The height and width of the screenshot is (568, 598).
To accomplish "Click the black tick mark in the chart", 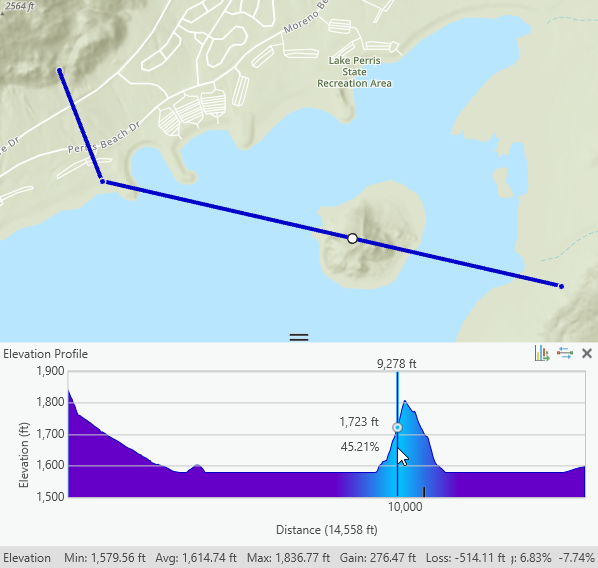I will tap(424, 492).
